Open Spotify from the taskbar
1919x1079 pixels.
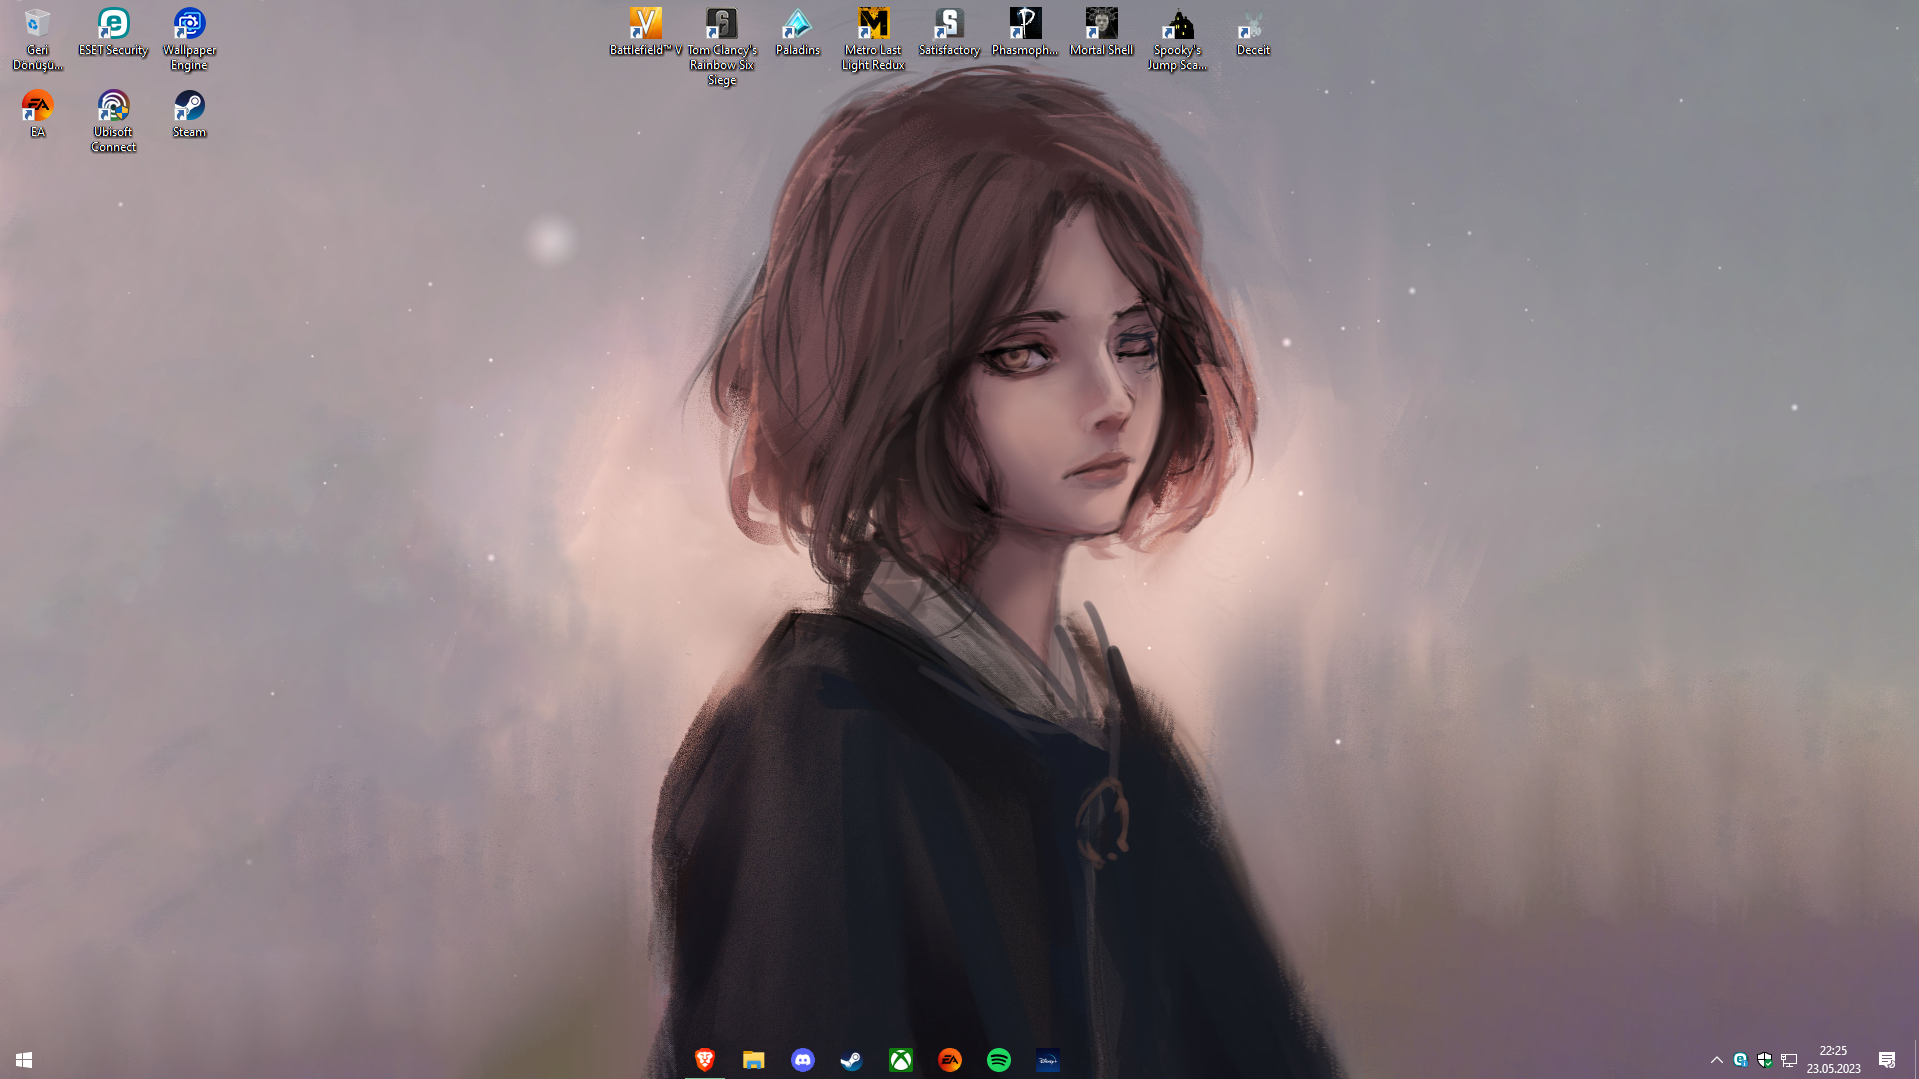999,1060
